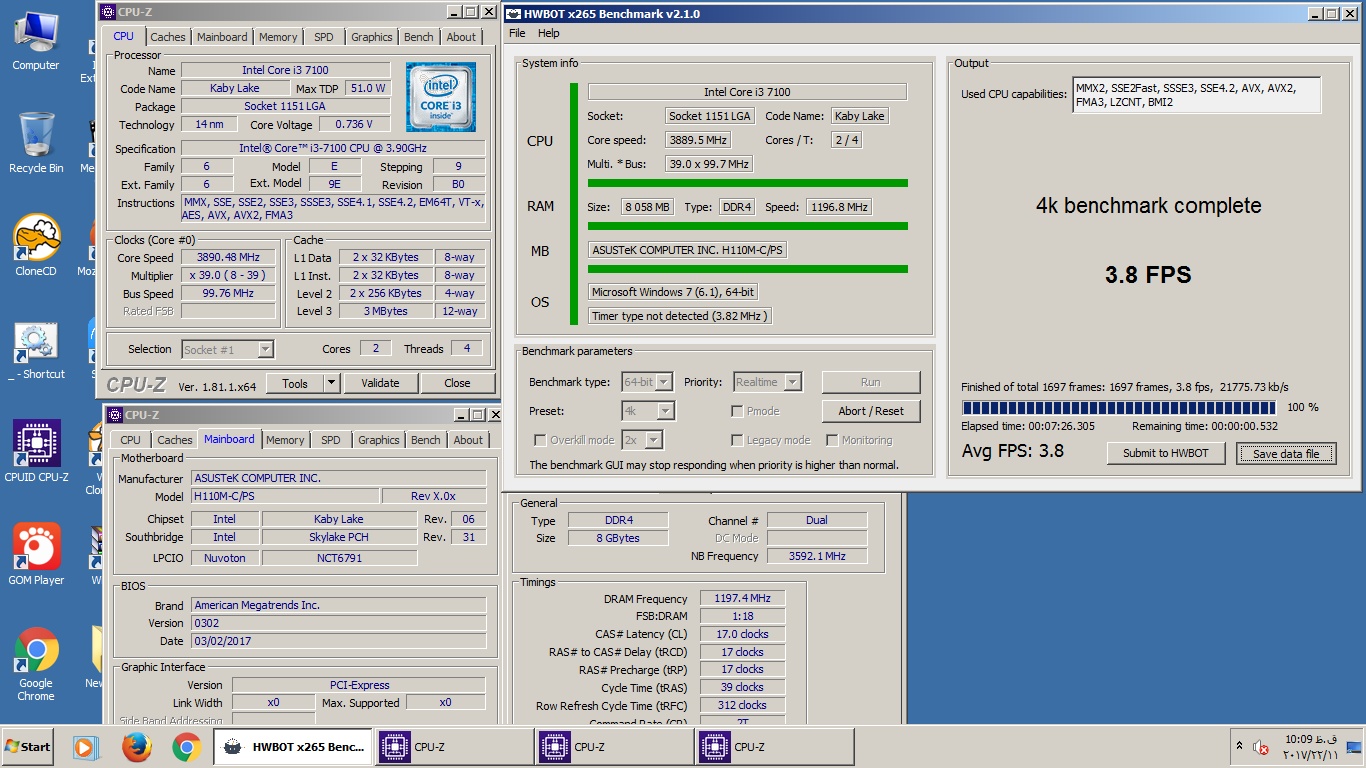Screen dimensions: 1366x768
Task: Open the Priority Realtime dropdown
Action: (x=767, y=382)
